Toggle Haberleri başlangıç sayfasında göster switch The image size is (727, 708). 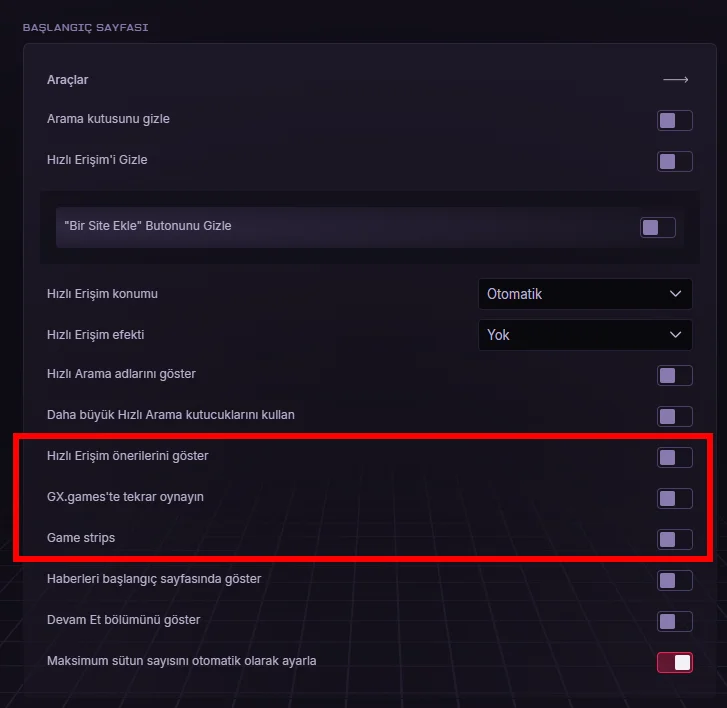pos(675,580)
